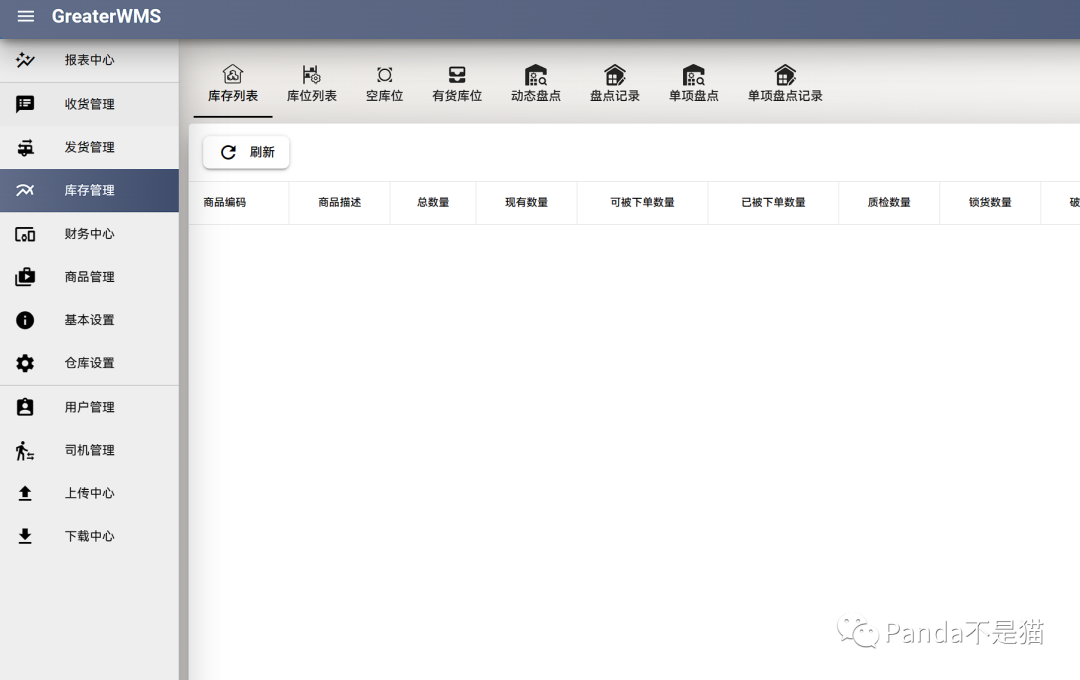Click the 库存管理 trend icon
Viewport: 1080px width, 680px height.
click(25, 190)
